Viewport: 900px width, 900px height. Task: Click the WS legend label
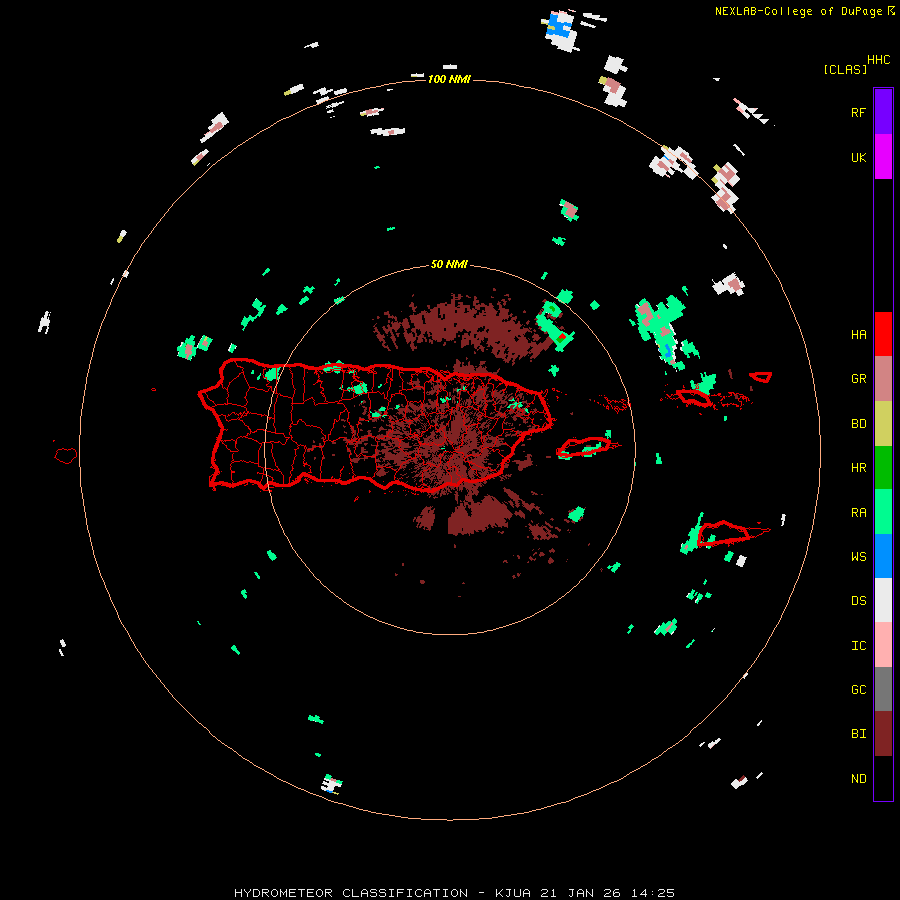858,556
